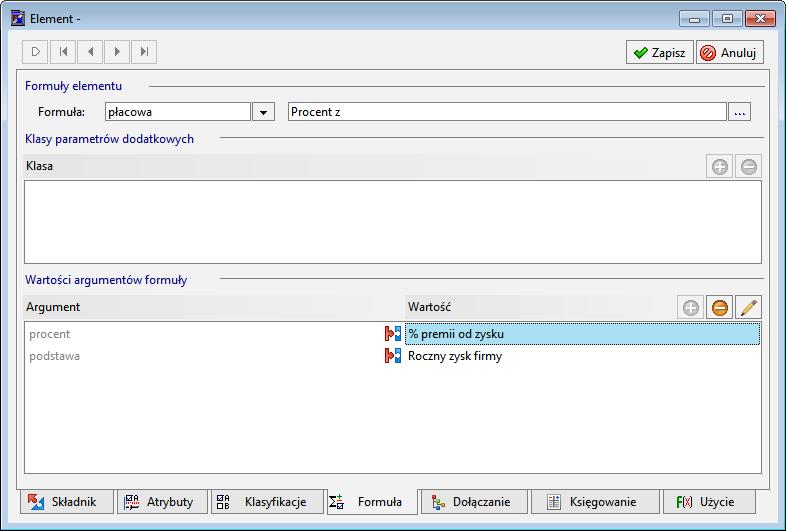Select the procent argument row
Viewport: 786px width, 531px height.
(393, 334)
